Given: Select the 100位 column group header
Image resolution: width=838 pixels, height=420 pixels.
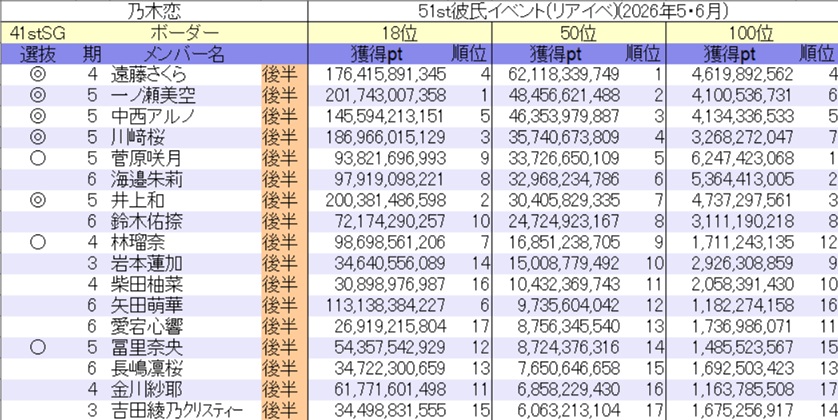Looking at the screenshot, I should coord(752,34).
